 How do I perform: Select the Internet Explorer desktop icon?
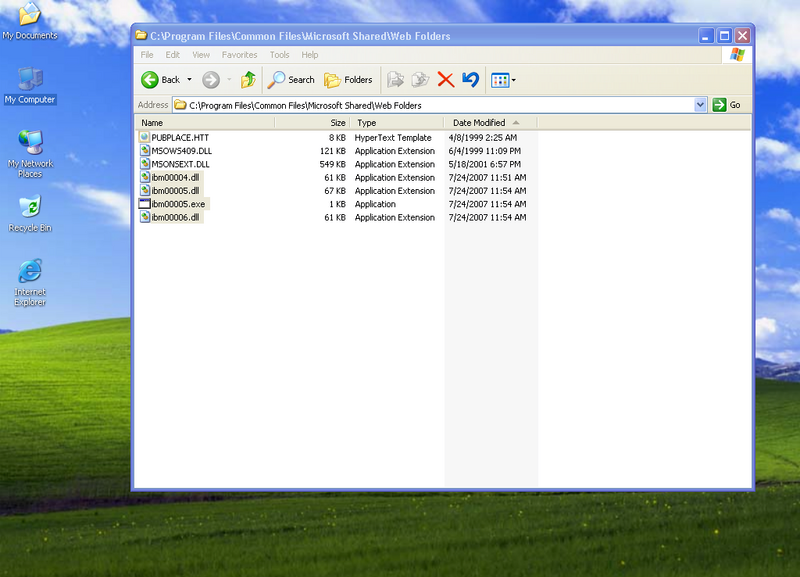coord(30,283)
